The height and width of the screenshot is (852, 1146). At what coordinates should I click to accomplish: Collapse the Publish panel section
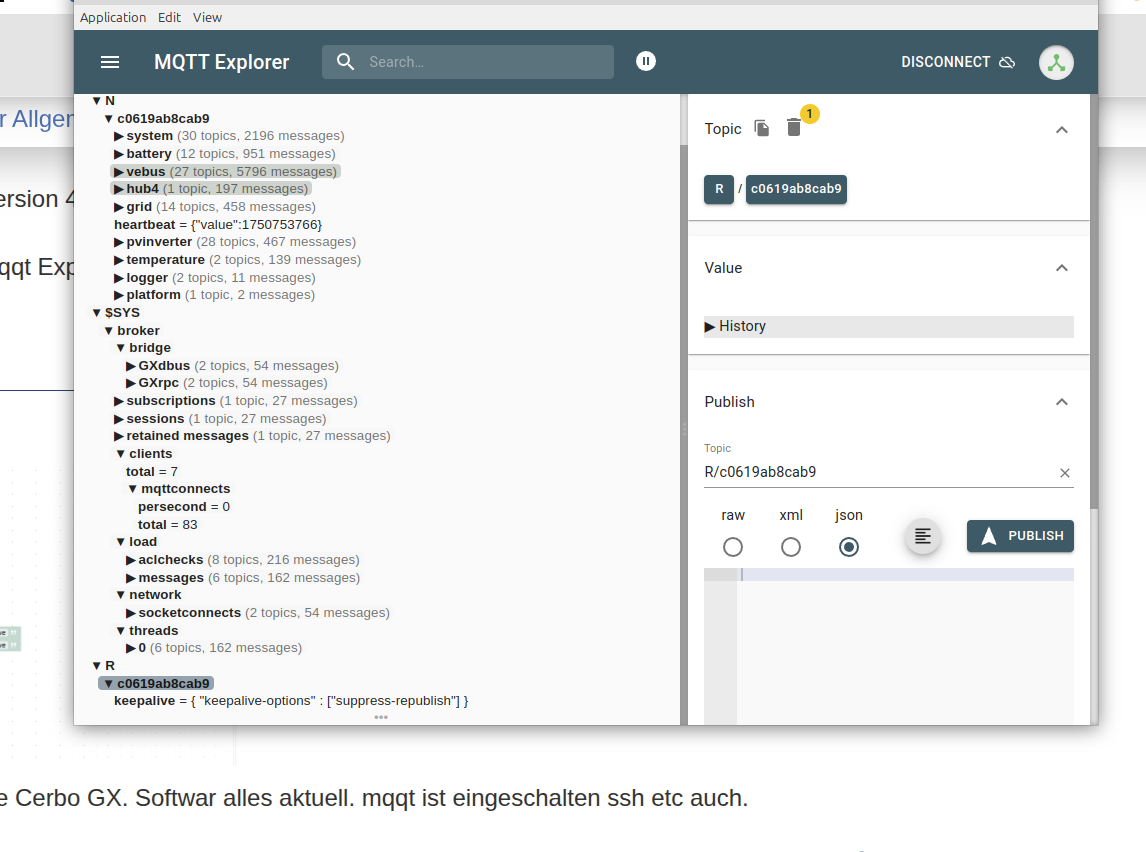[x=1062, y=402]
